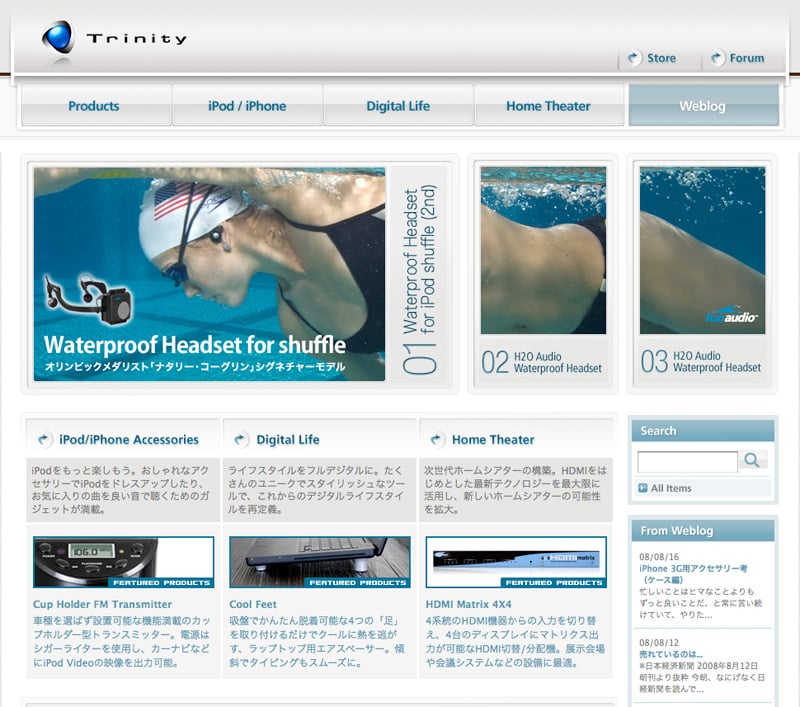Click the arrow icon beside Forum

717,59
